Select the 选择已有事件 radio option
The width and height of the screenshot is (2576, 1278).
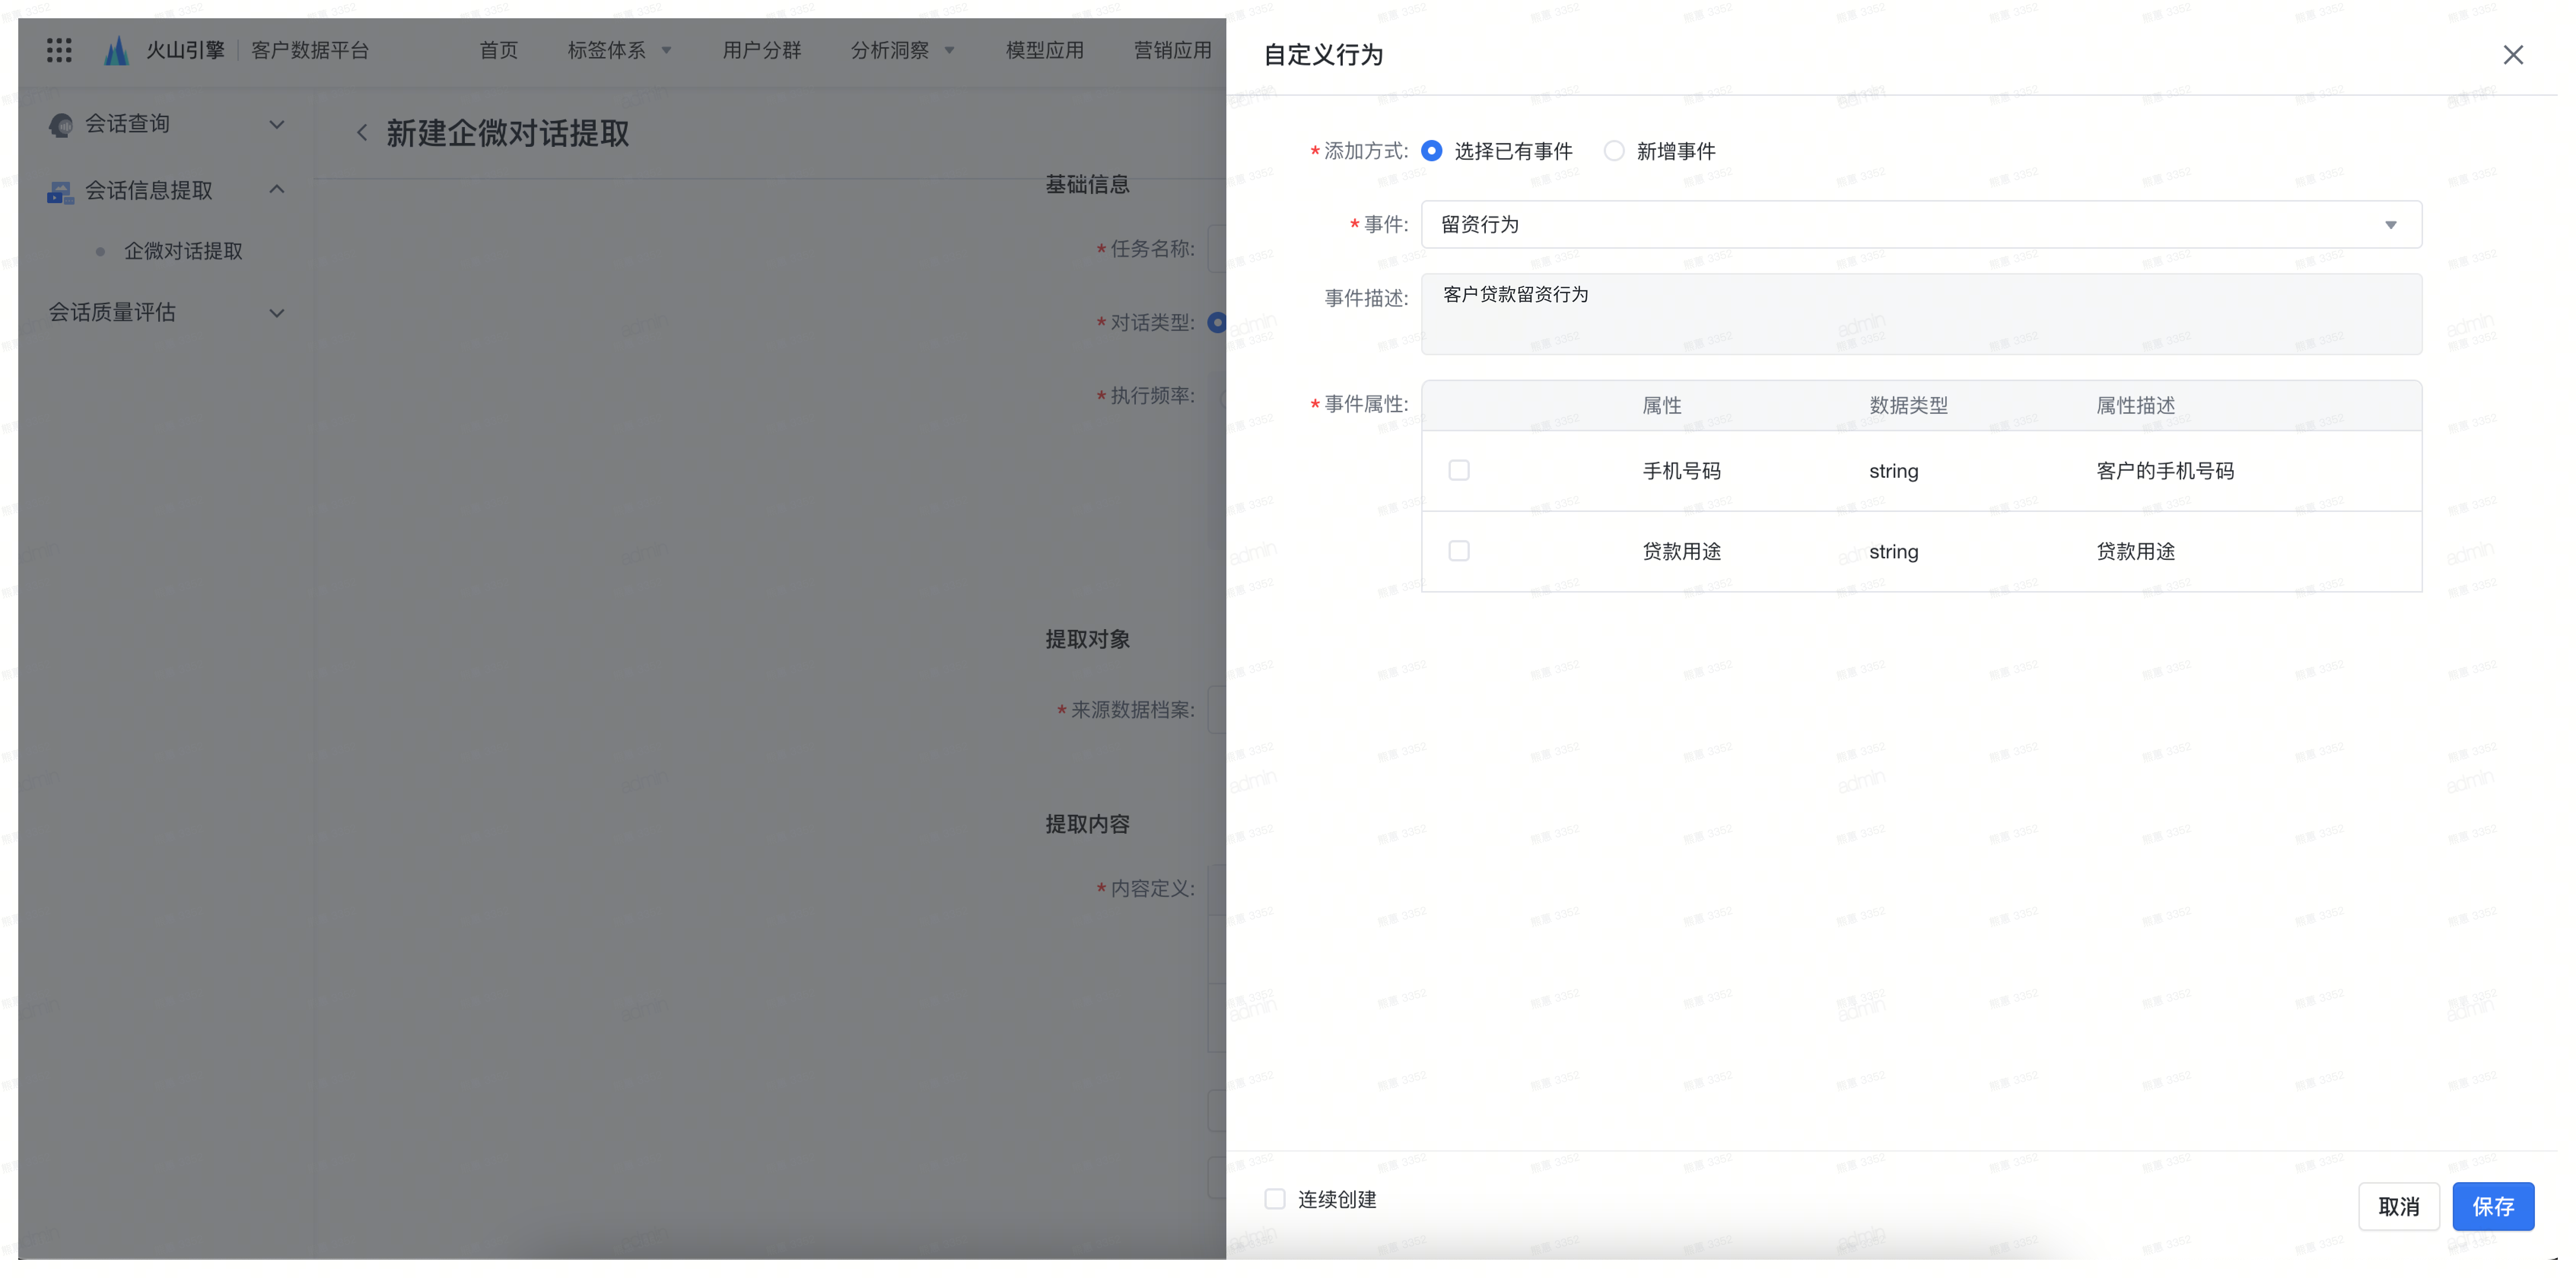pos(1432,151)
